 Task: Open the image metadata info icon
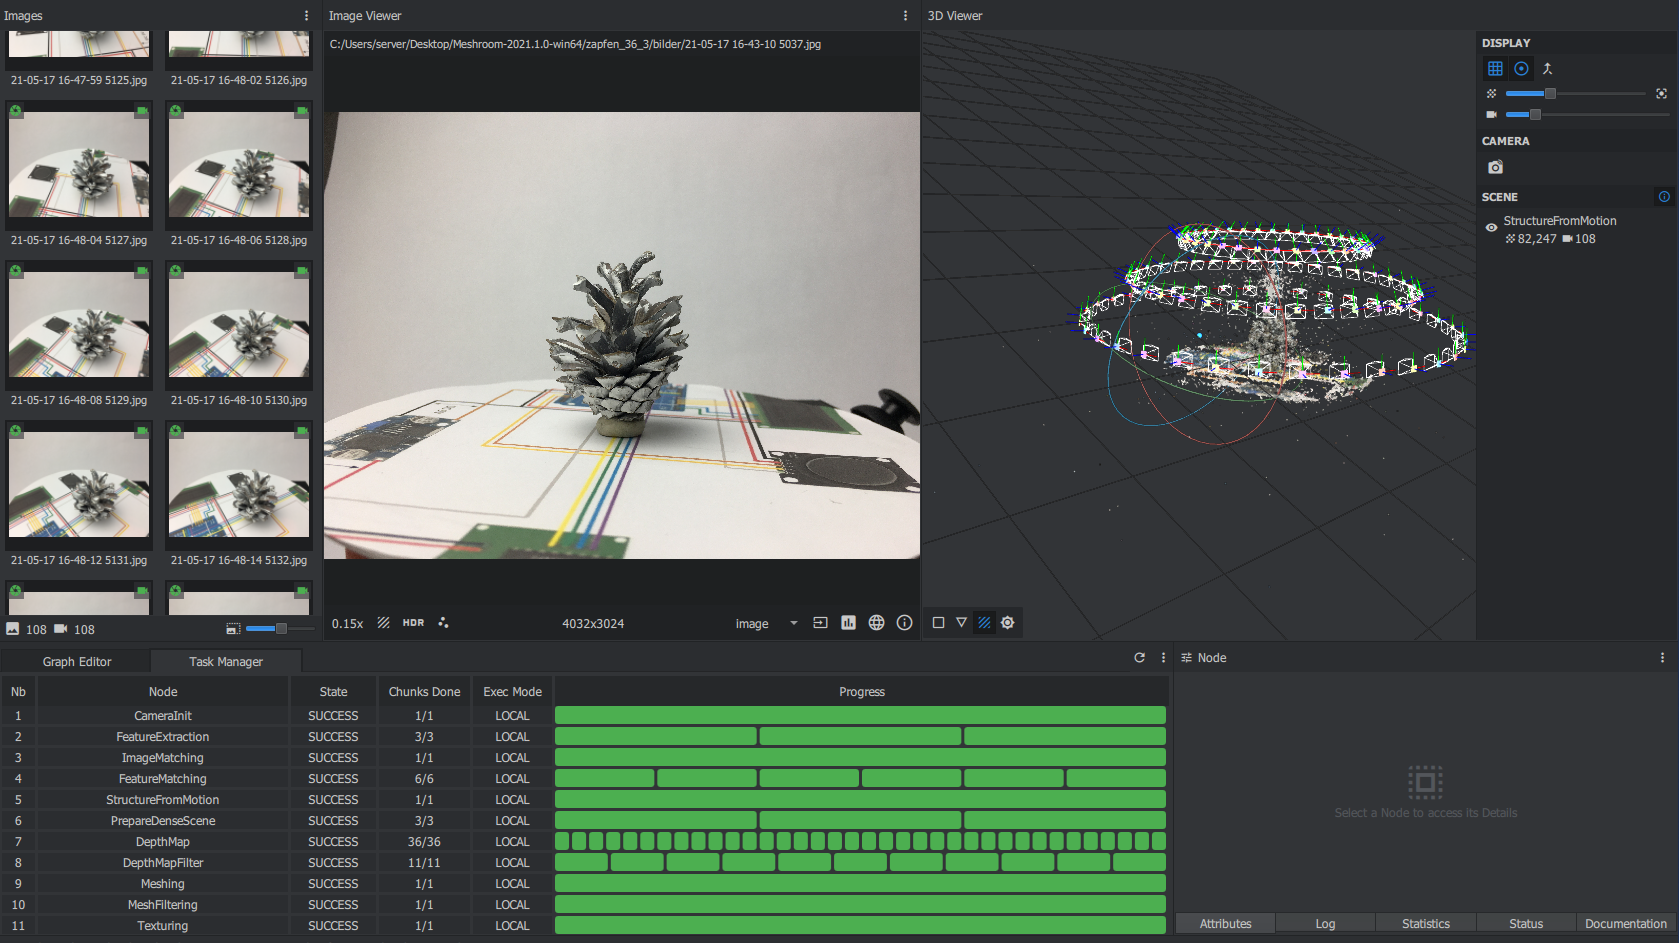(x=904, y=623)
